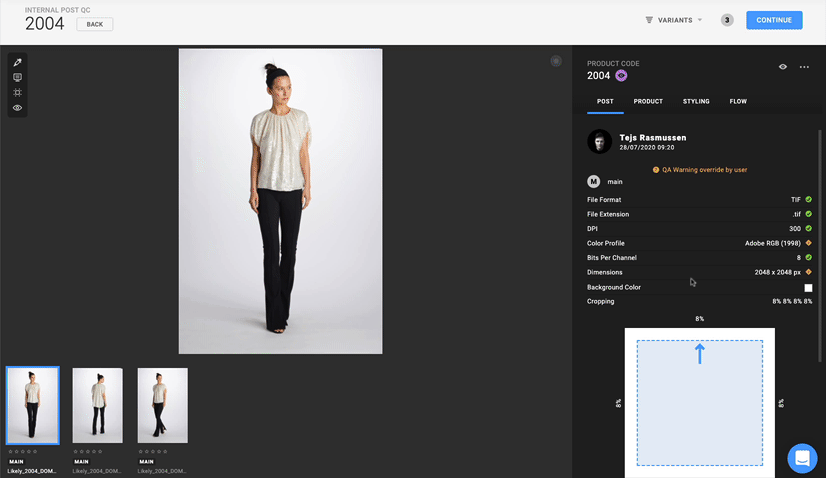826x478 pixels.
Task: Rate the first thumbnail using its stars
Action: coord(23,452)
